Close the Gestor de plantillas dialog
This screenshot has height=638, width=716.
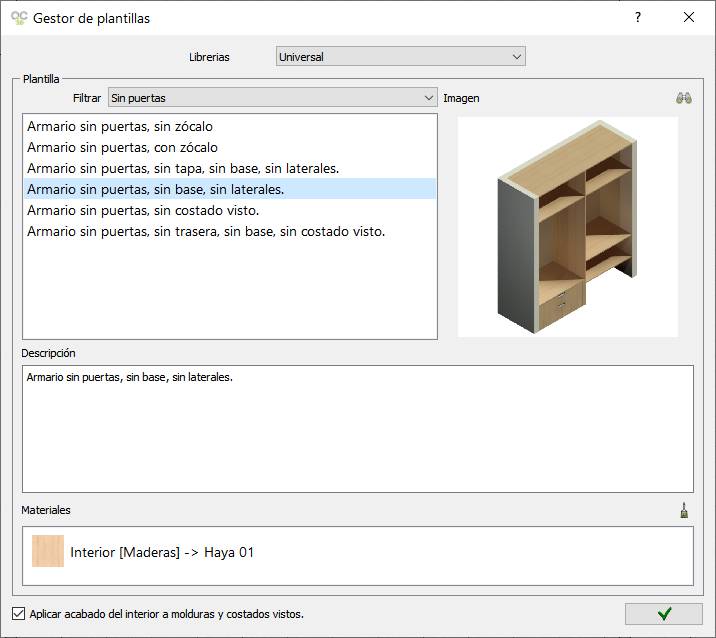pyautogui.click(x=689, y=17)
